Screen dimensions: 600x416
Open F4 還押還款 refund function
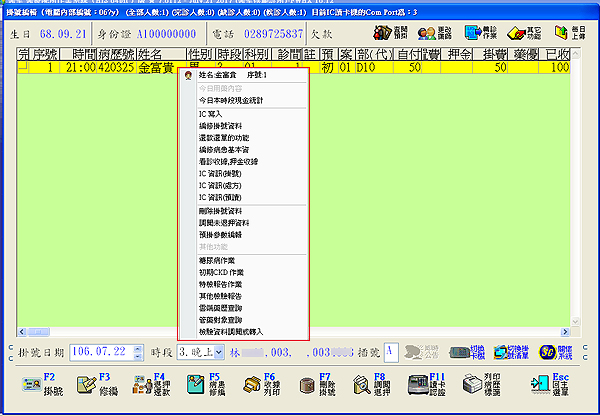click(147, 384)
